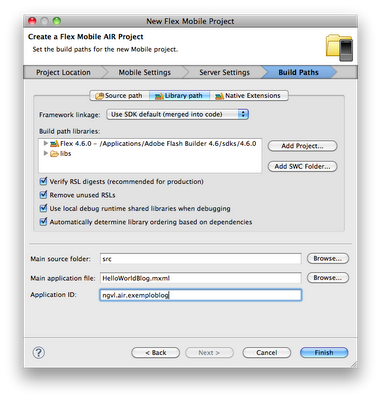Go to Project Location step
Viewport: 381px width, 400px height.
pyautogui.click(x=63, y=72)
